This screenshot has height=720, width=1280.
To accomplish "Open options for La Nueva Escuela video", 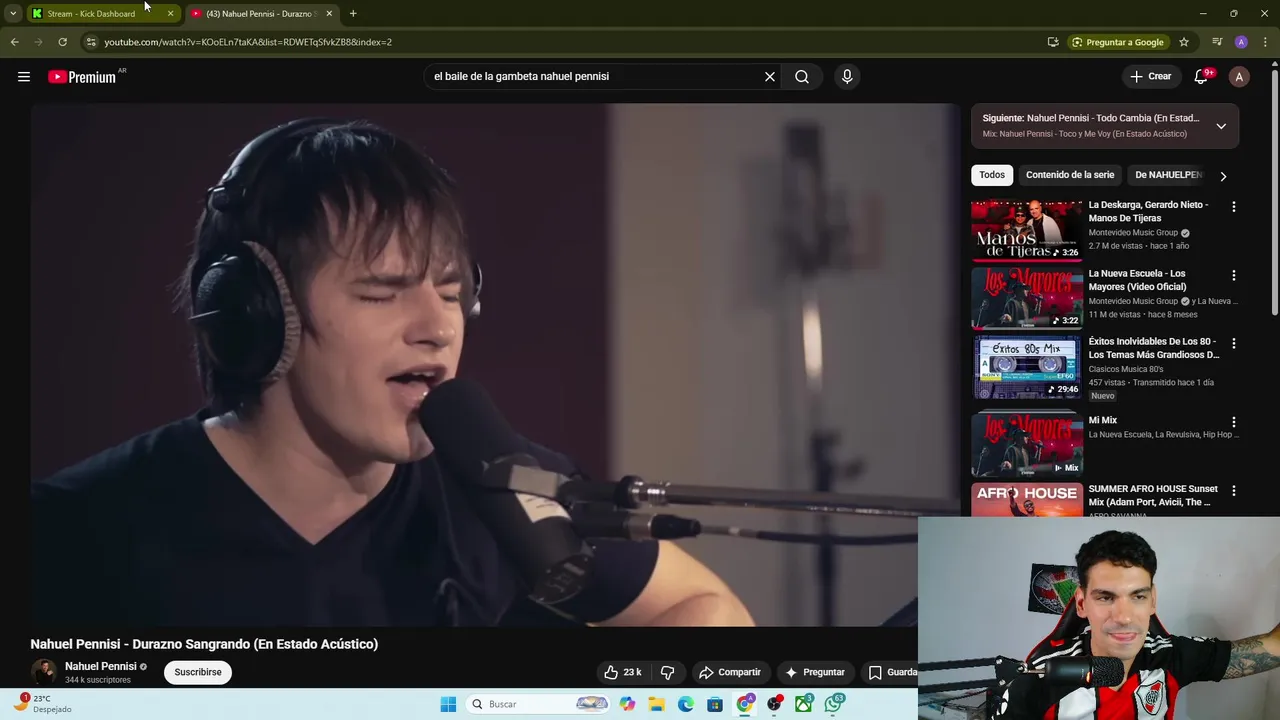I will tap(1233, 275).
